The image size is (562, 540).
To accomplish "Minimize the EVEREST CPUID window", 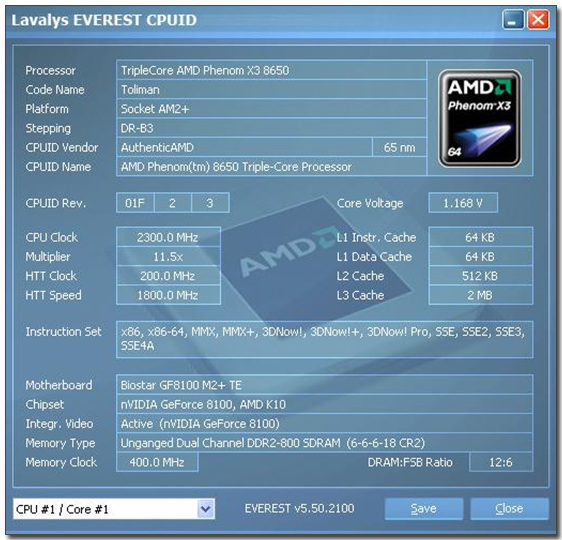I will coord(513,19).
